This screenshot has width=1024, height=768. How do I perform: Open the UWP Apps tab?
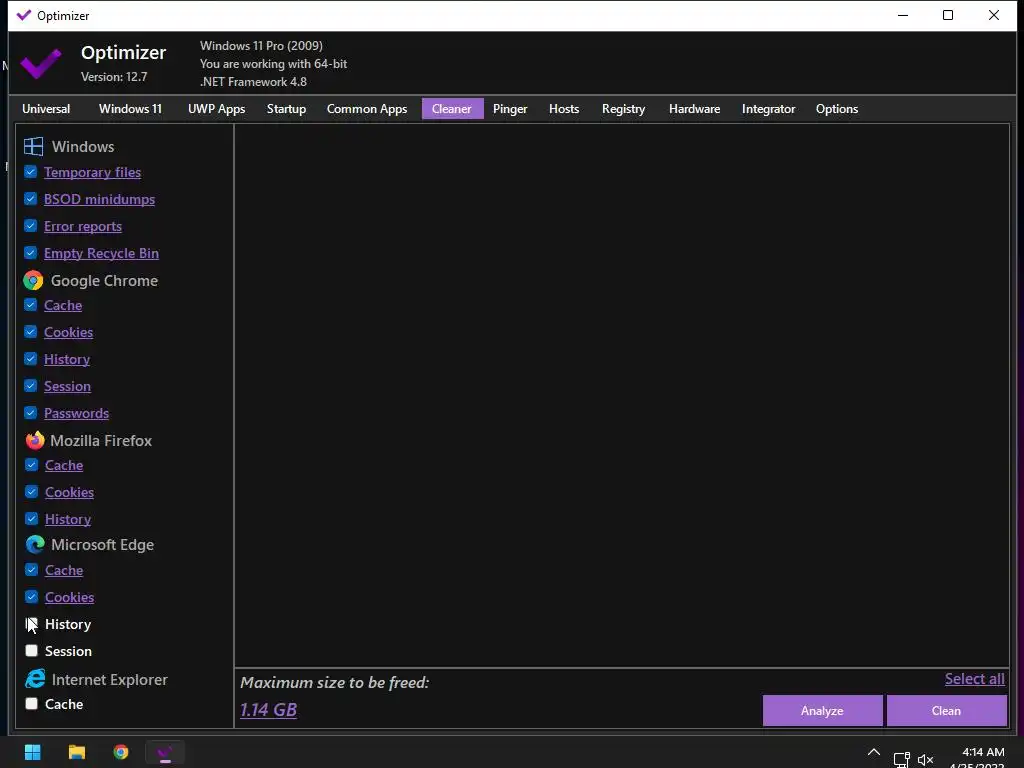tap(216, 109)
